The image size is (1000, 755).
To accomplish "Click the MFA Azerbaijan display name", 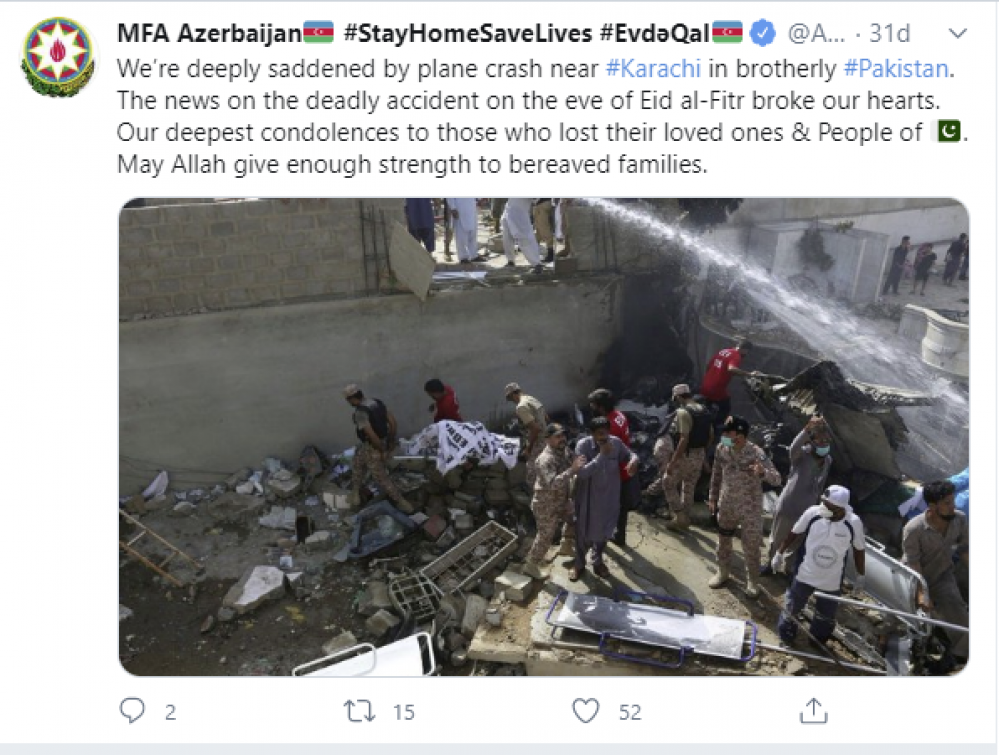I will click(209, 33).
